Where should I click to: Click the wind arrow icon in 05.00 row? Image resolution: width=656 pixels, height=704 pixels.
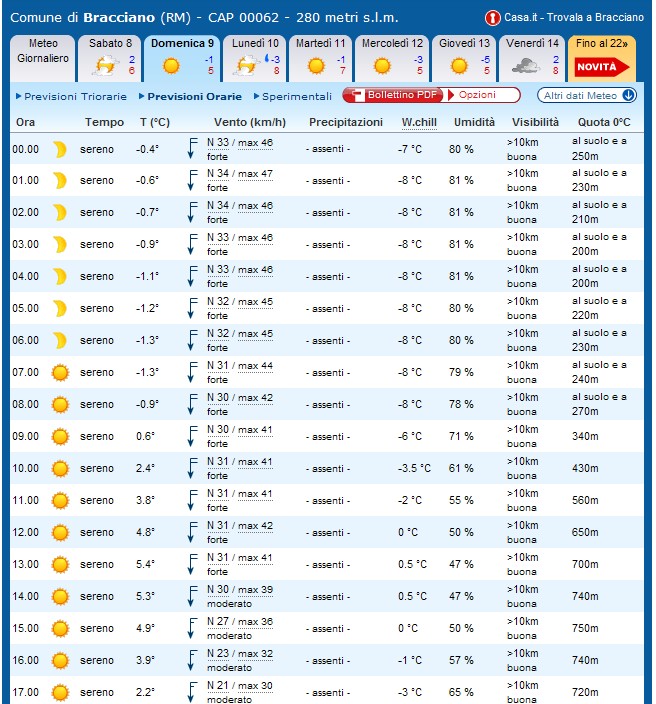coord(192,308)
